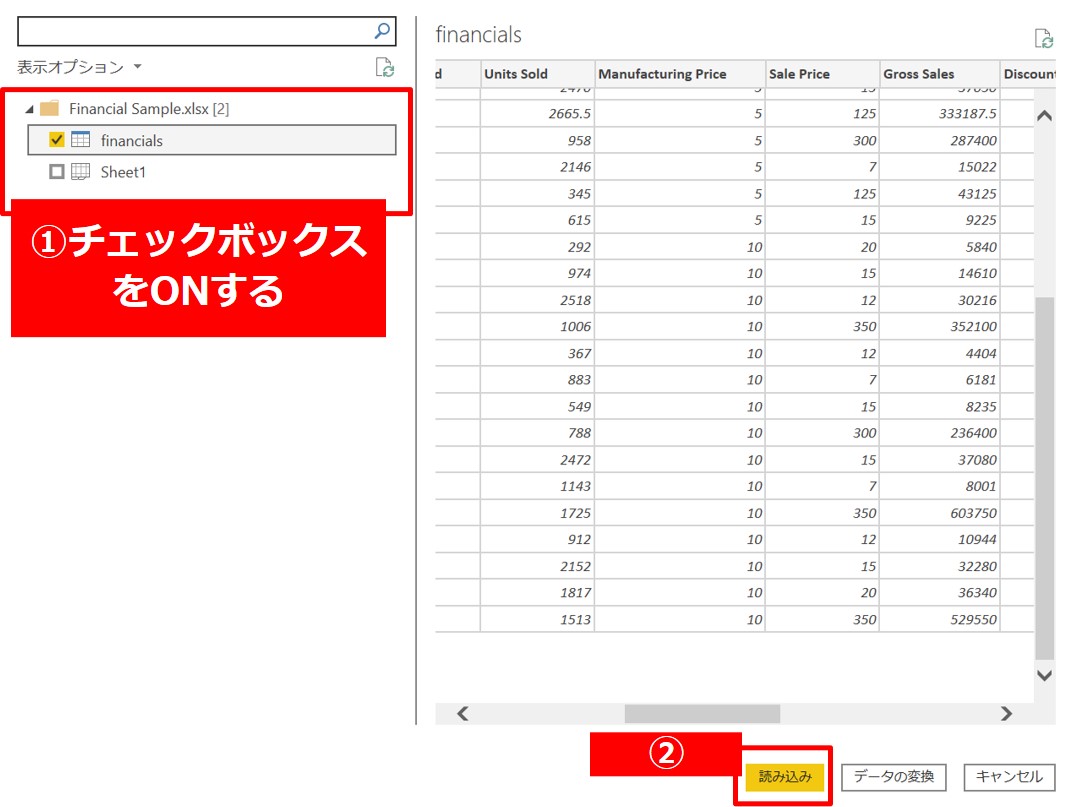Click the Sheet1 worksheet icon
Viewport: 1071px width, 807px height.
81,172
